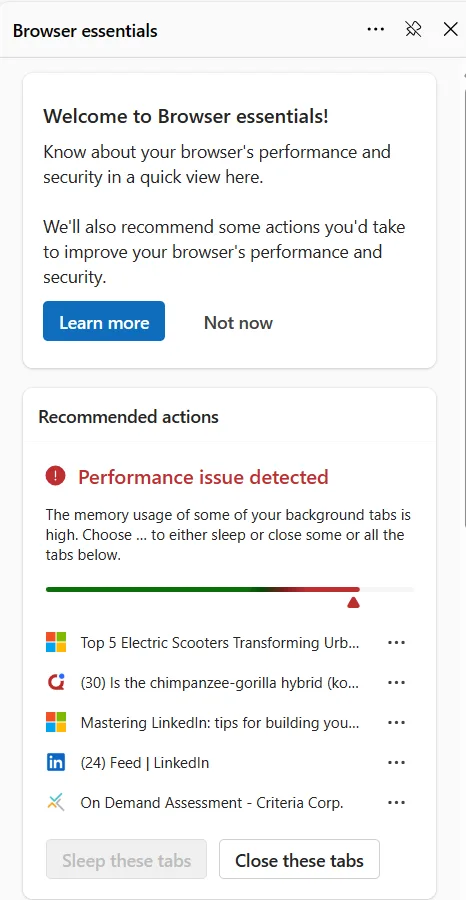
Task: Click Learn more button
Action: [104, 321]
